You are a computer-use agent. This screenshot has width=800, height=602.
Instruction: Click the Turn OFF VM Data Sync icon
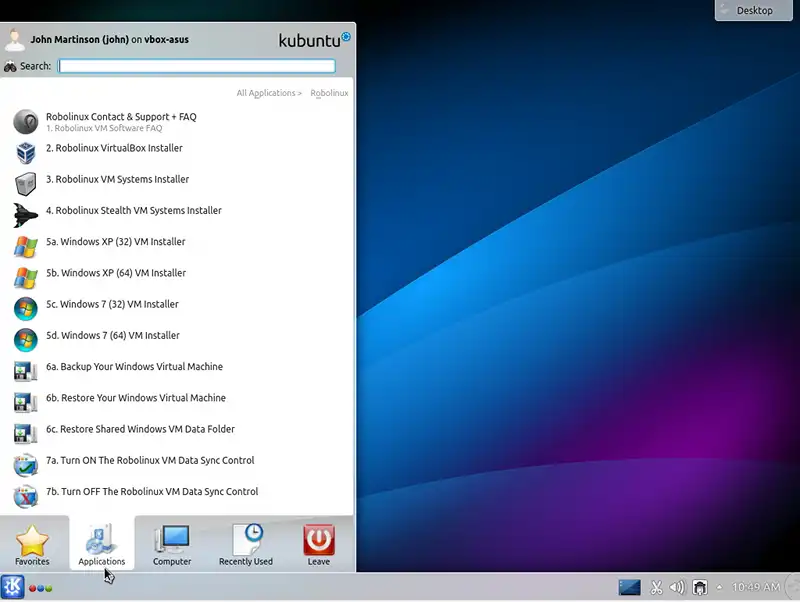[26, 496]
